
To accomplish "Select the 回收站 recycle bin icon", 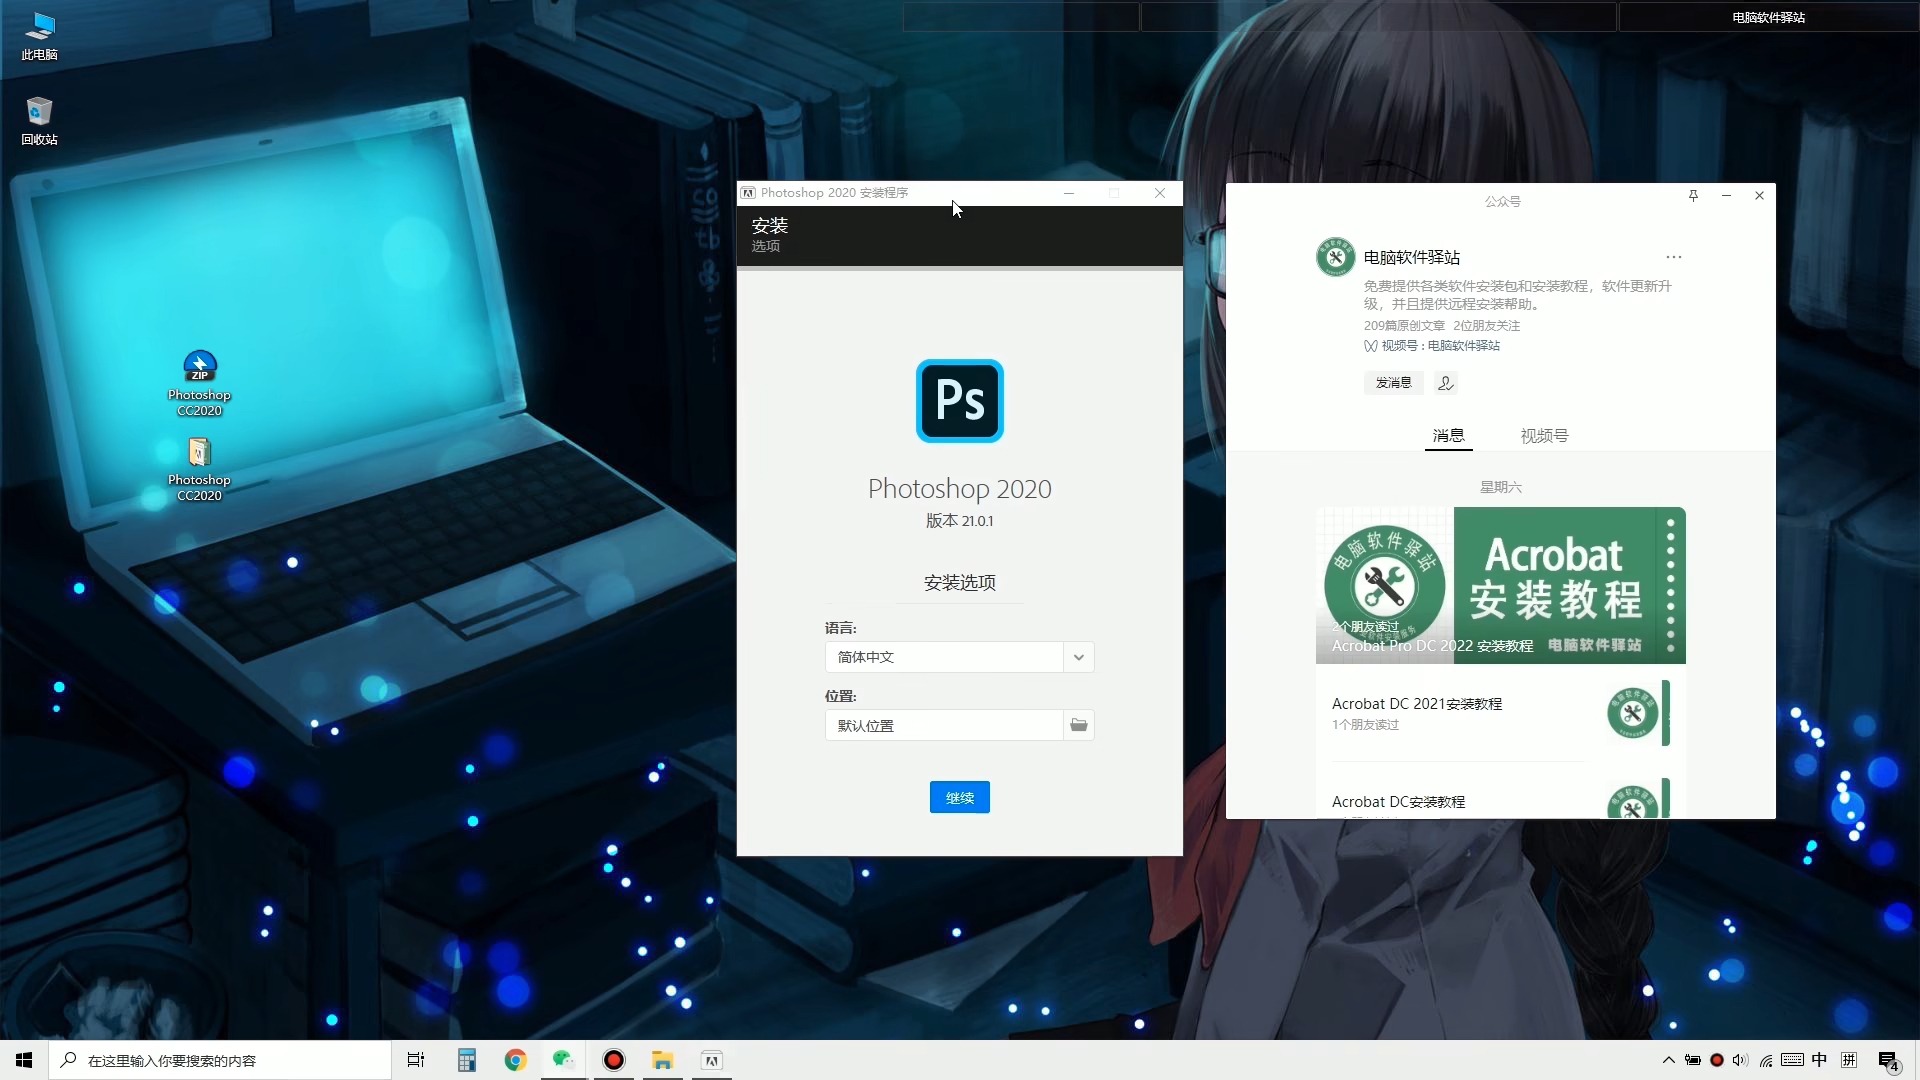I will pos(39,121).
